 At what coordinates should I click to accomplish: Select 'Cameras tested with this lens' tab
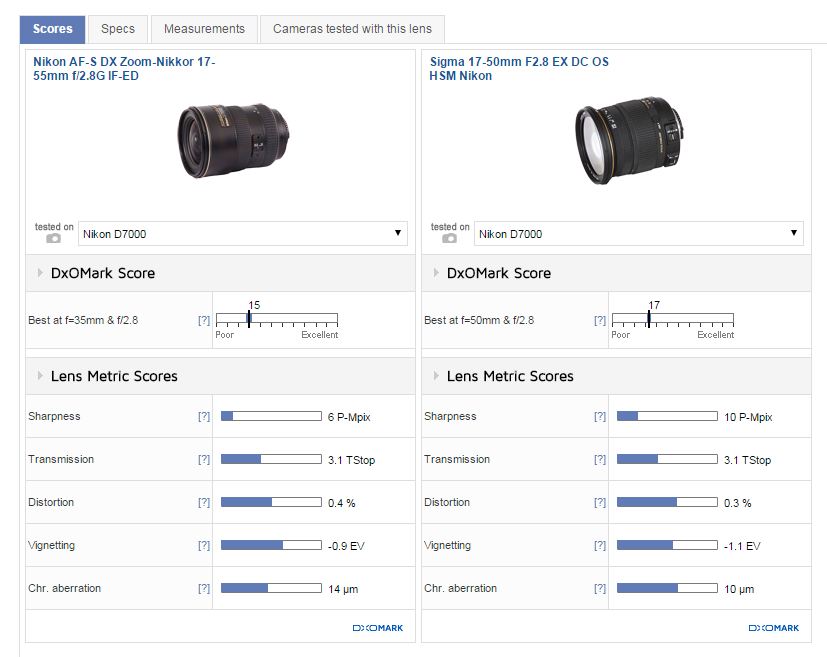[352, 29]
